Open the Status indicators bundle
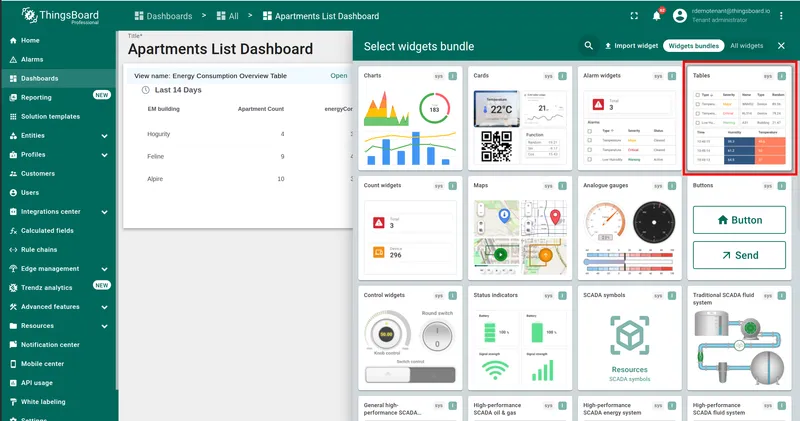Viewport: 800px width, 421px height. point(520,338)
